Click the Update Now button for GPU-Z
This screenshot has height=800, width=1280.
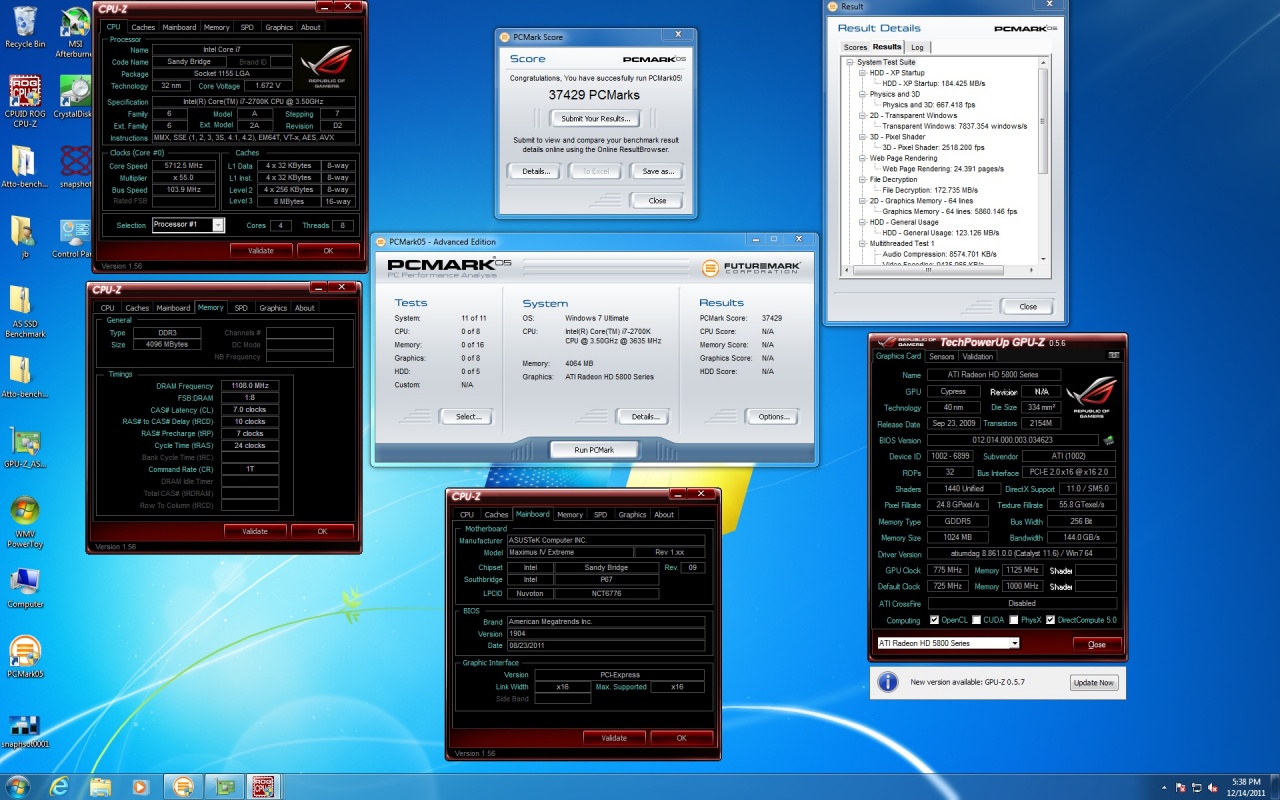tap(1092, 682)
